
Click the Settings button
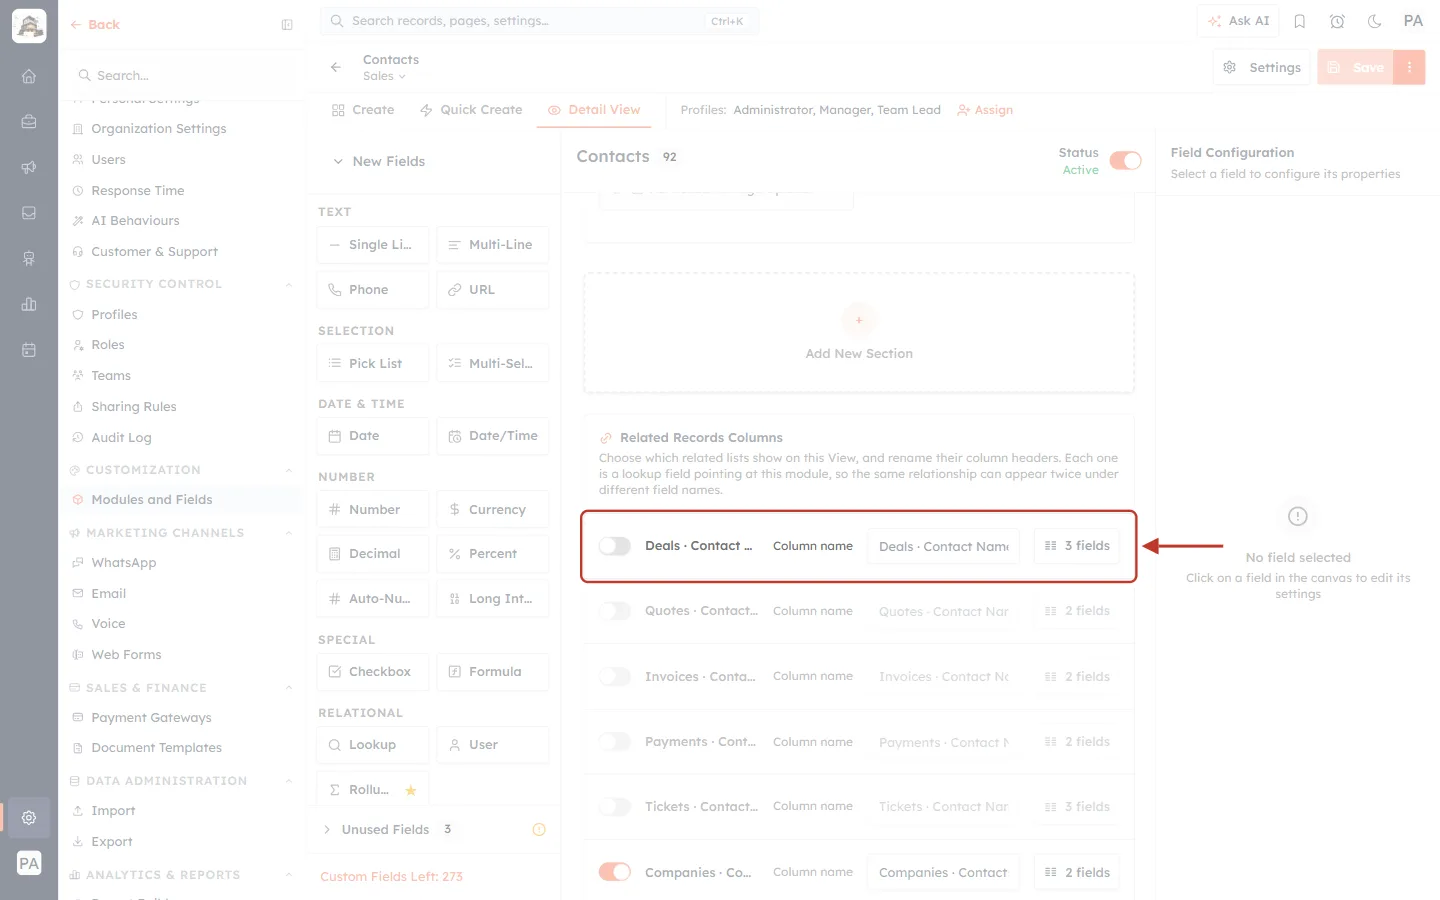pyautogui.click(x=1262, y=67)
